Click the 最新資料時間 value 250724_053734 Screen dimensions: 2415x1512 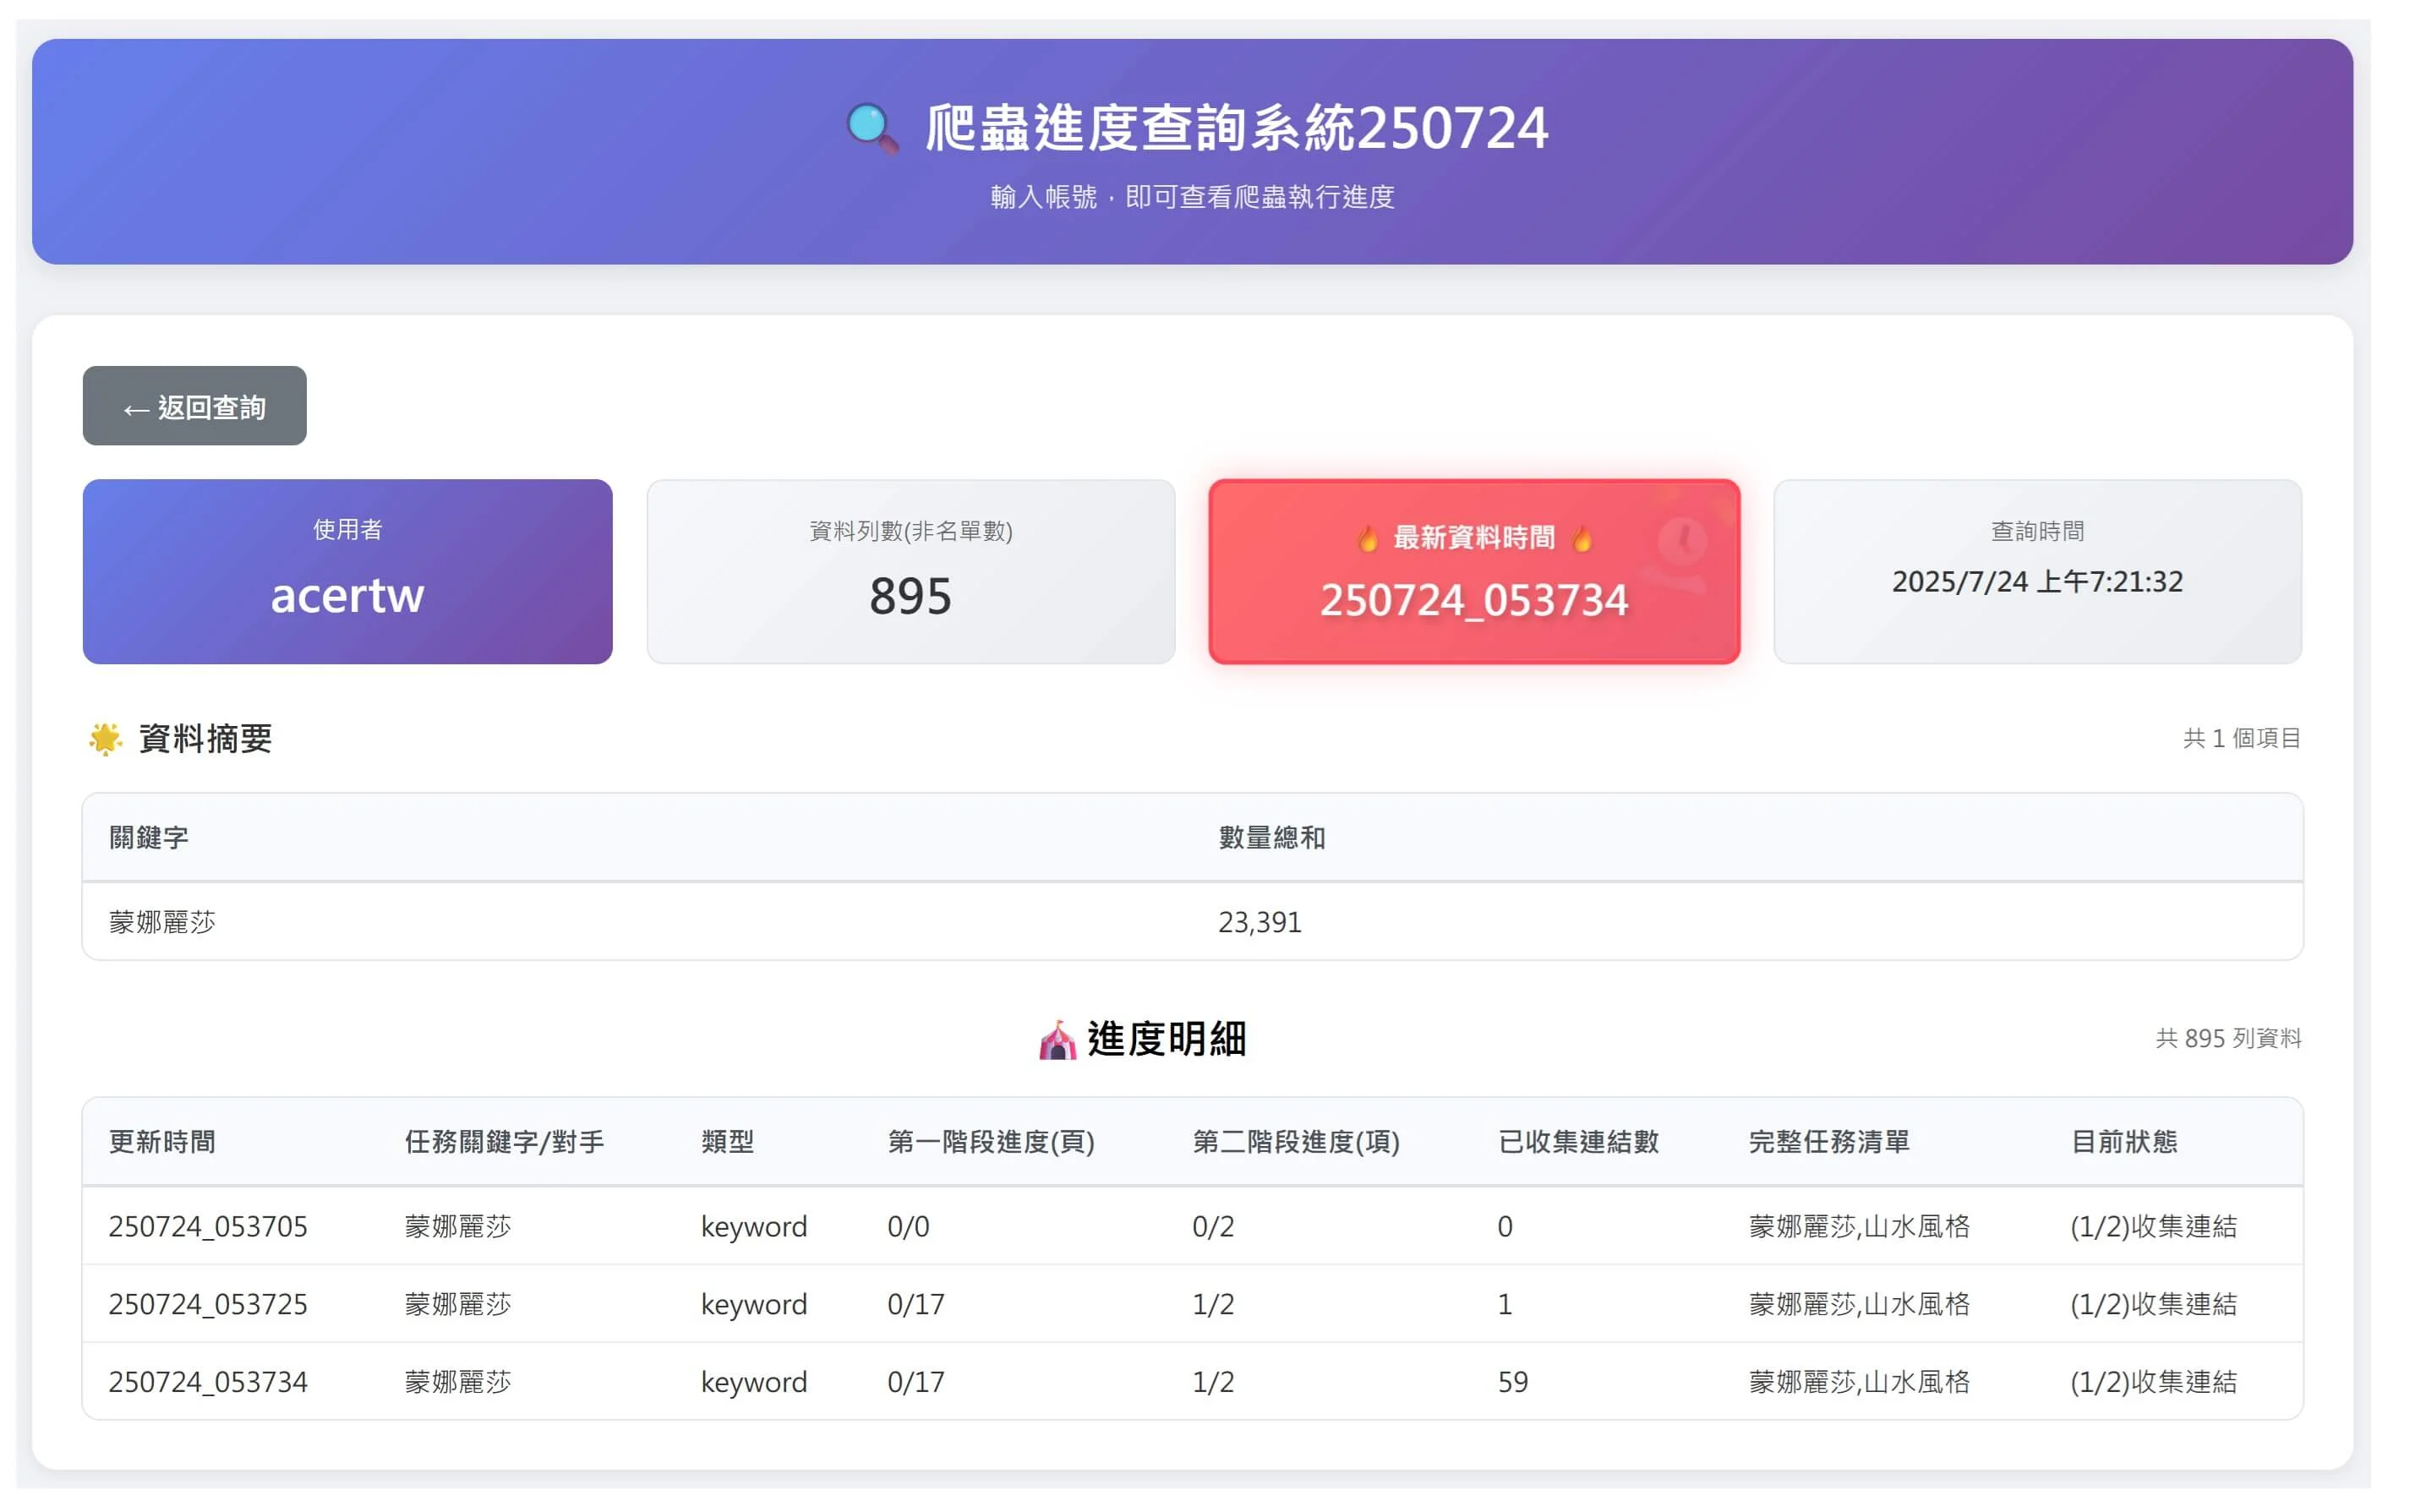(x=1474, y=600)
